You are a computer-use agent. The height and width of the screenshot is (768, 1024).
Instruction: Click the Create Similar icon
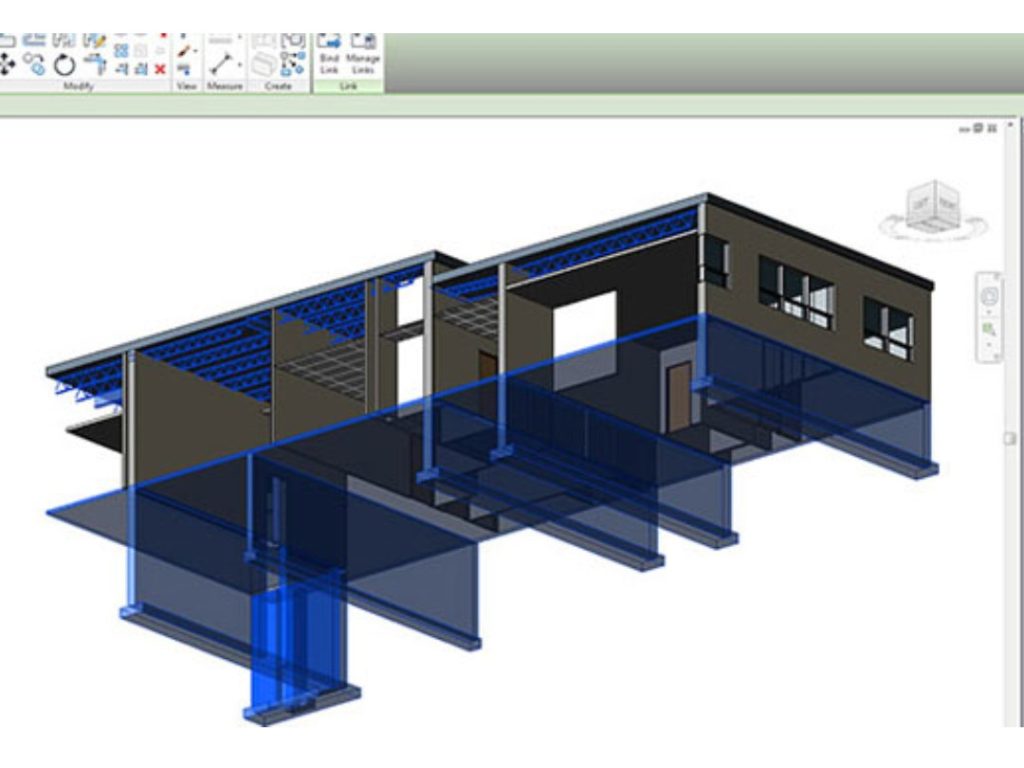293,64
